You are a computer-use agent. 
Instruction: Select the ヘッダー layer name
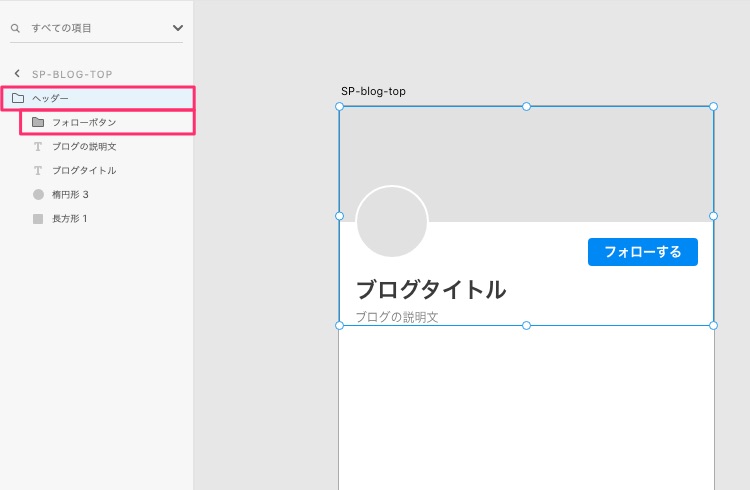coord(51,98)
